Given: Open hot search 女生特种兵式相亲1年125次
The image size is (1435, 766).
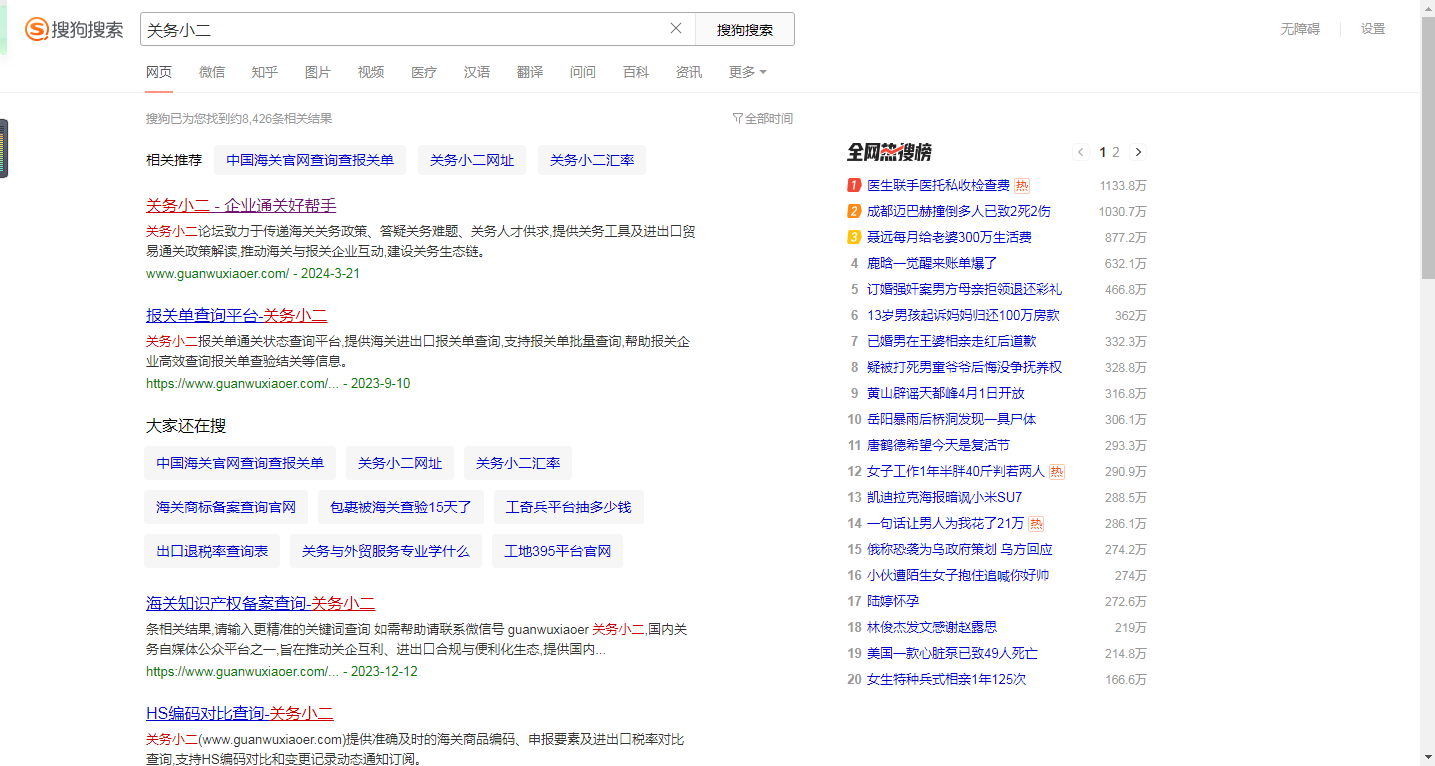Looking at the screenshot, I should pyautogui.click(x=946, y=680).
